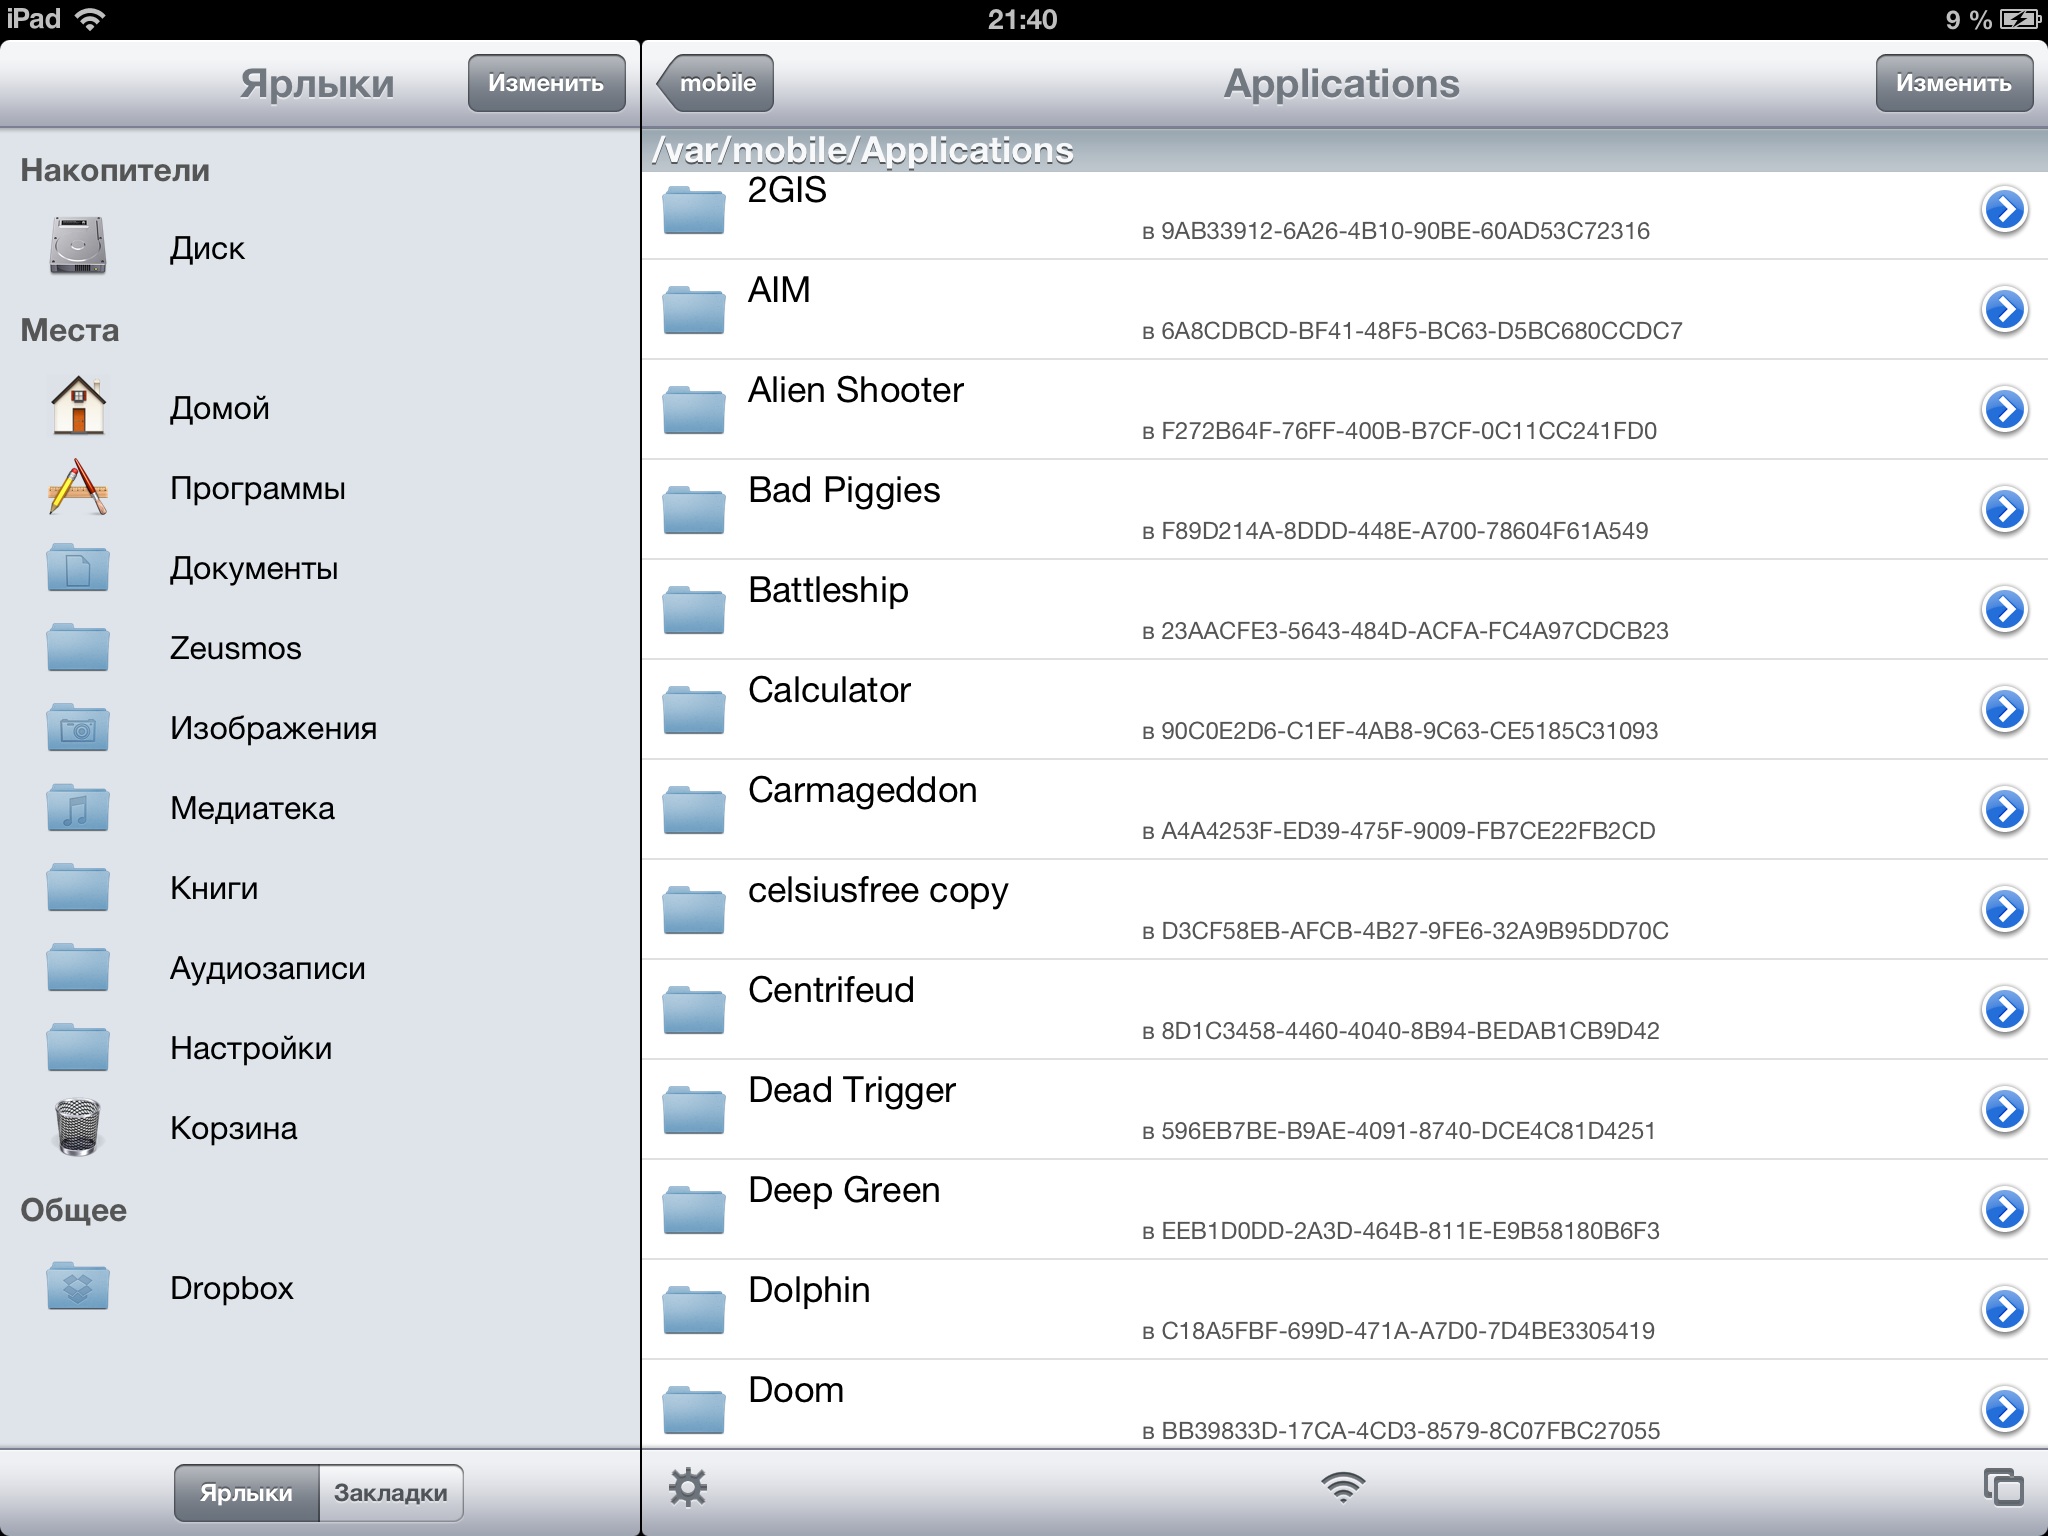Show details for Bad Piggies via blue arrow

(x=2004, y=510)
